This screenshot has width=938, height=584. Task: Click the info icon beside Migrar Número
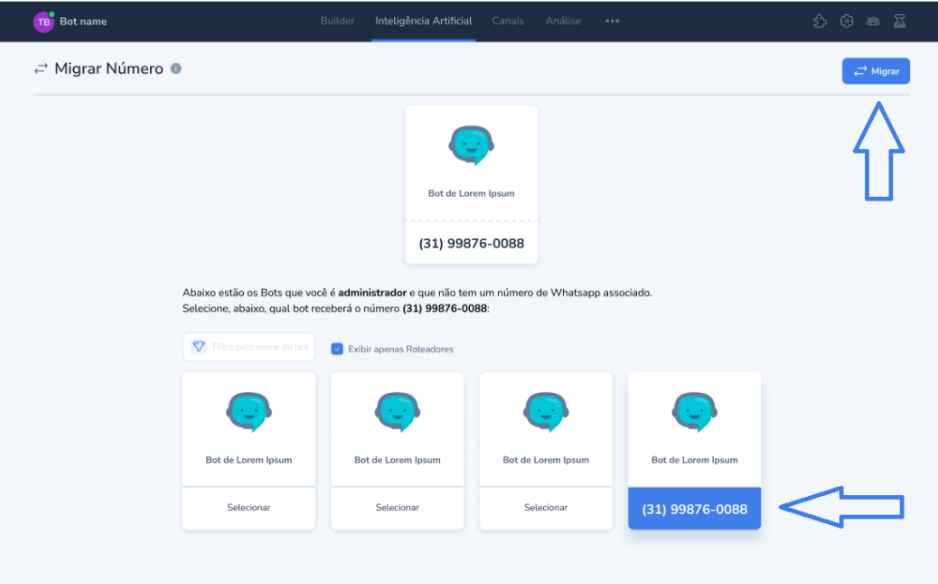(176, 69)
